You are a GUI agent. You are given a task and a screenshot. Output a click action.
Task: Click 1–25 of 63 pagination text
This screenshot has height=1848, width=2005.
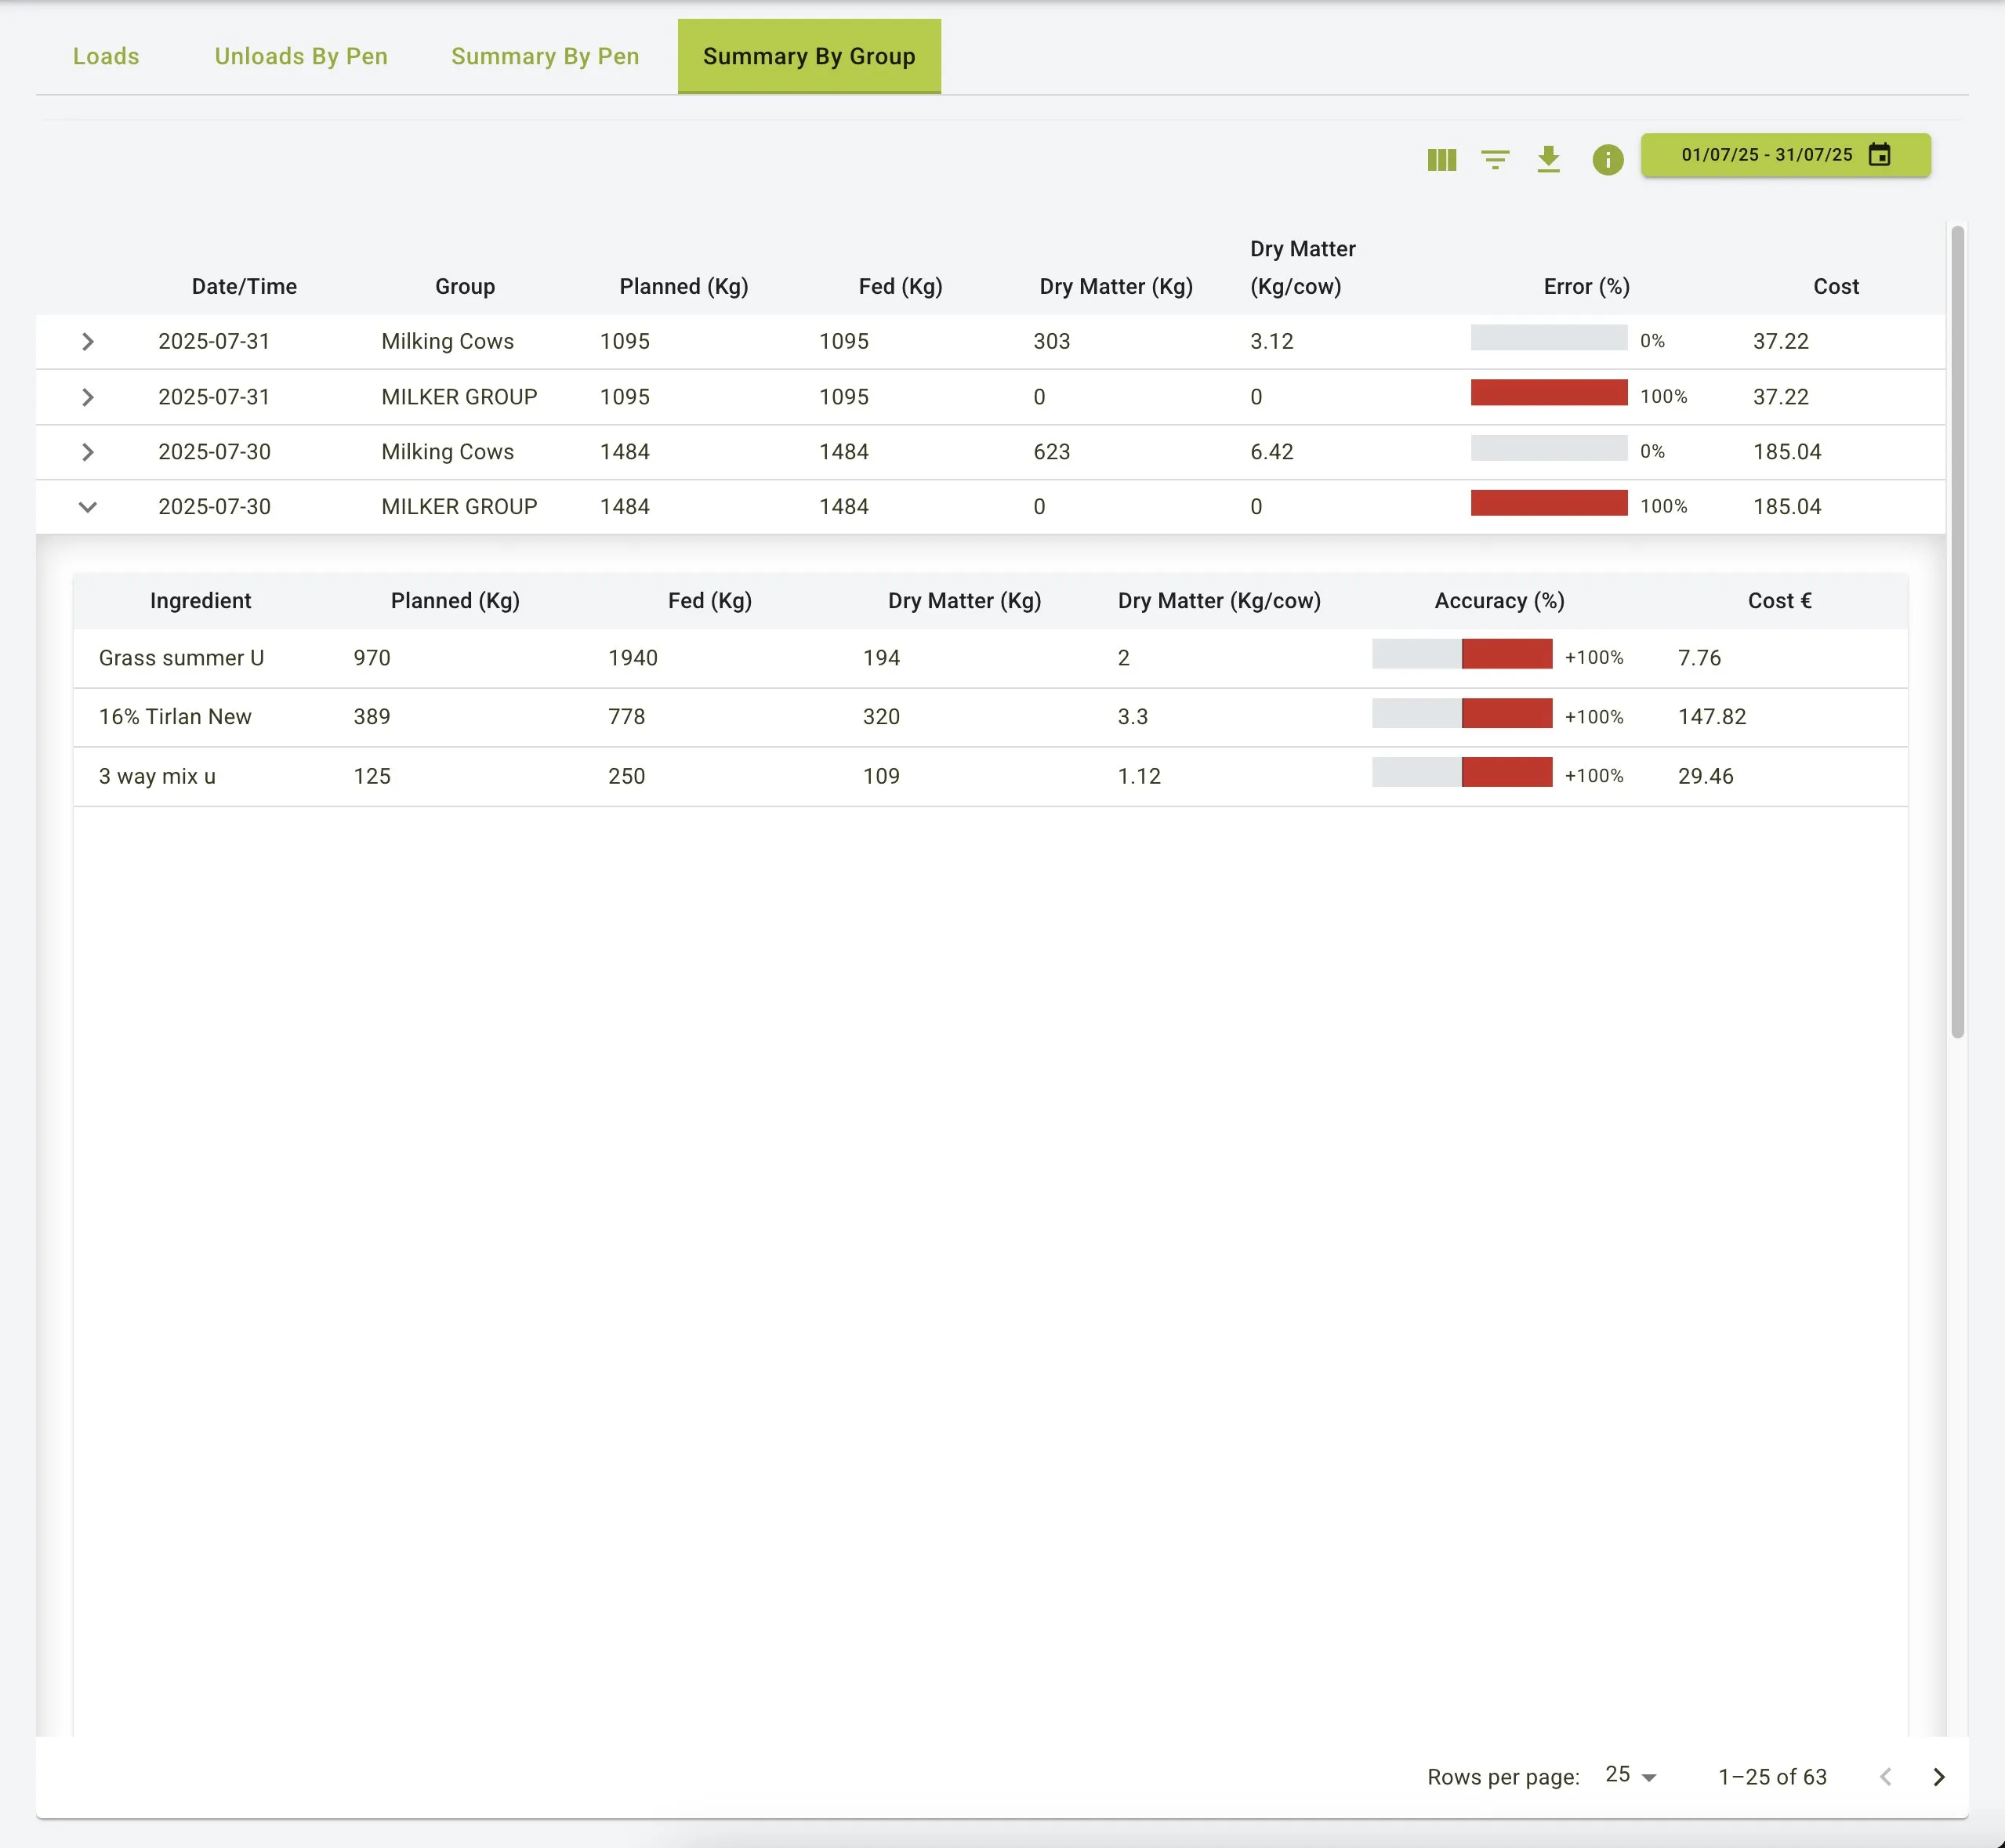click(x=1772, y=1777)
